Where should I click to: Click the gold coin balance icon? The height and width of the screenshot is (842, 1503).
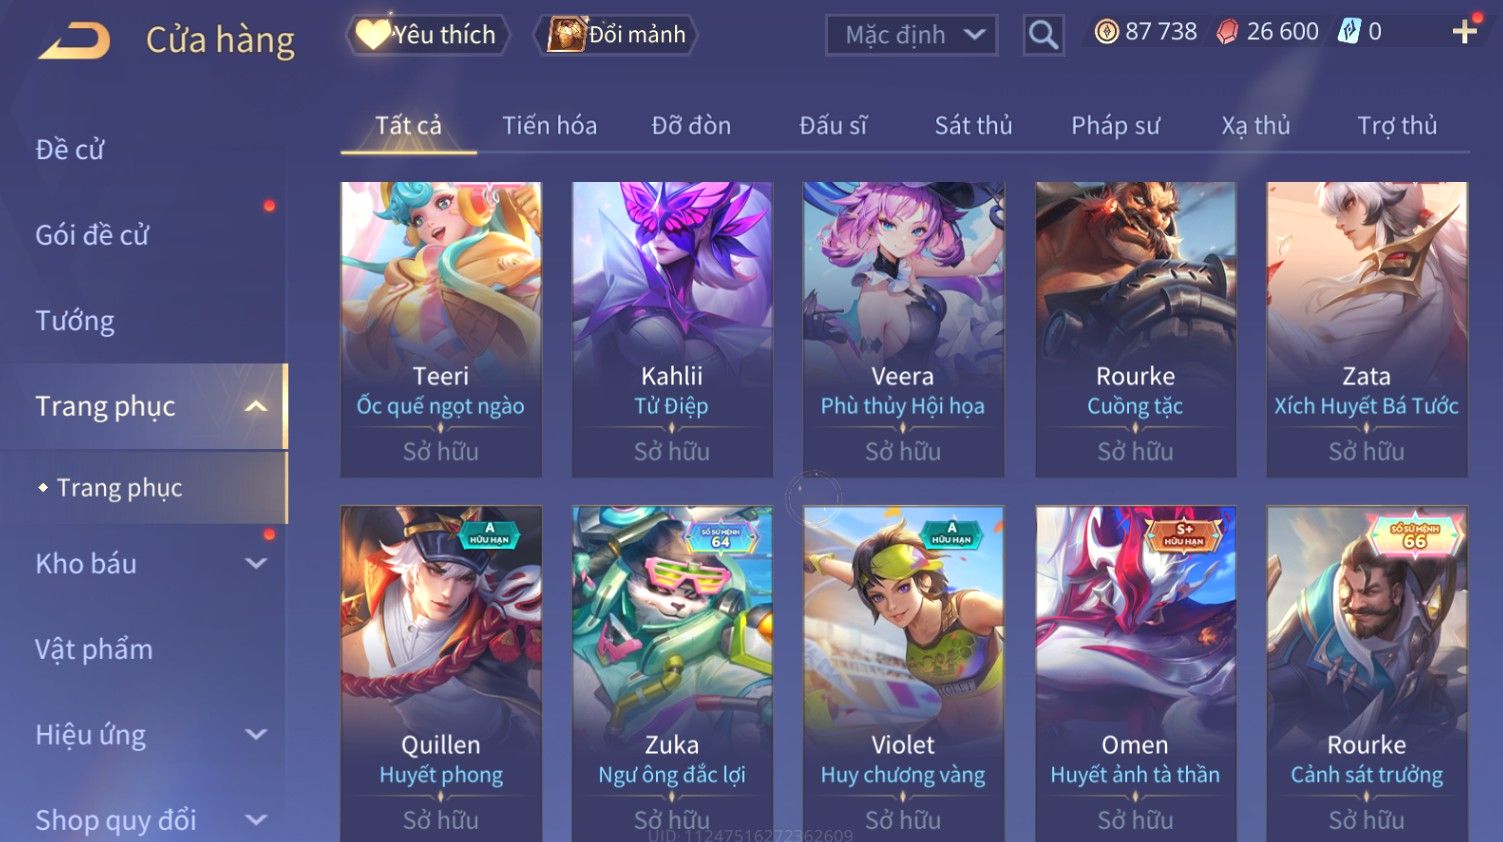1106,32
